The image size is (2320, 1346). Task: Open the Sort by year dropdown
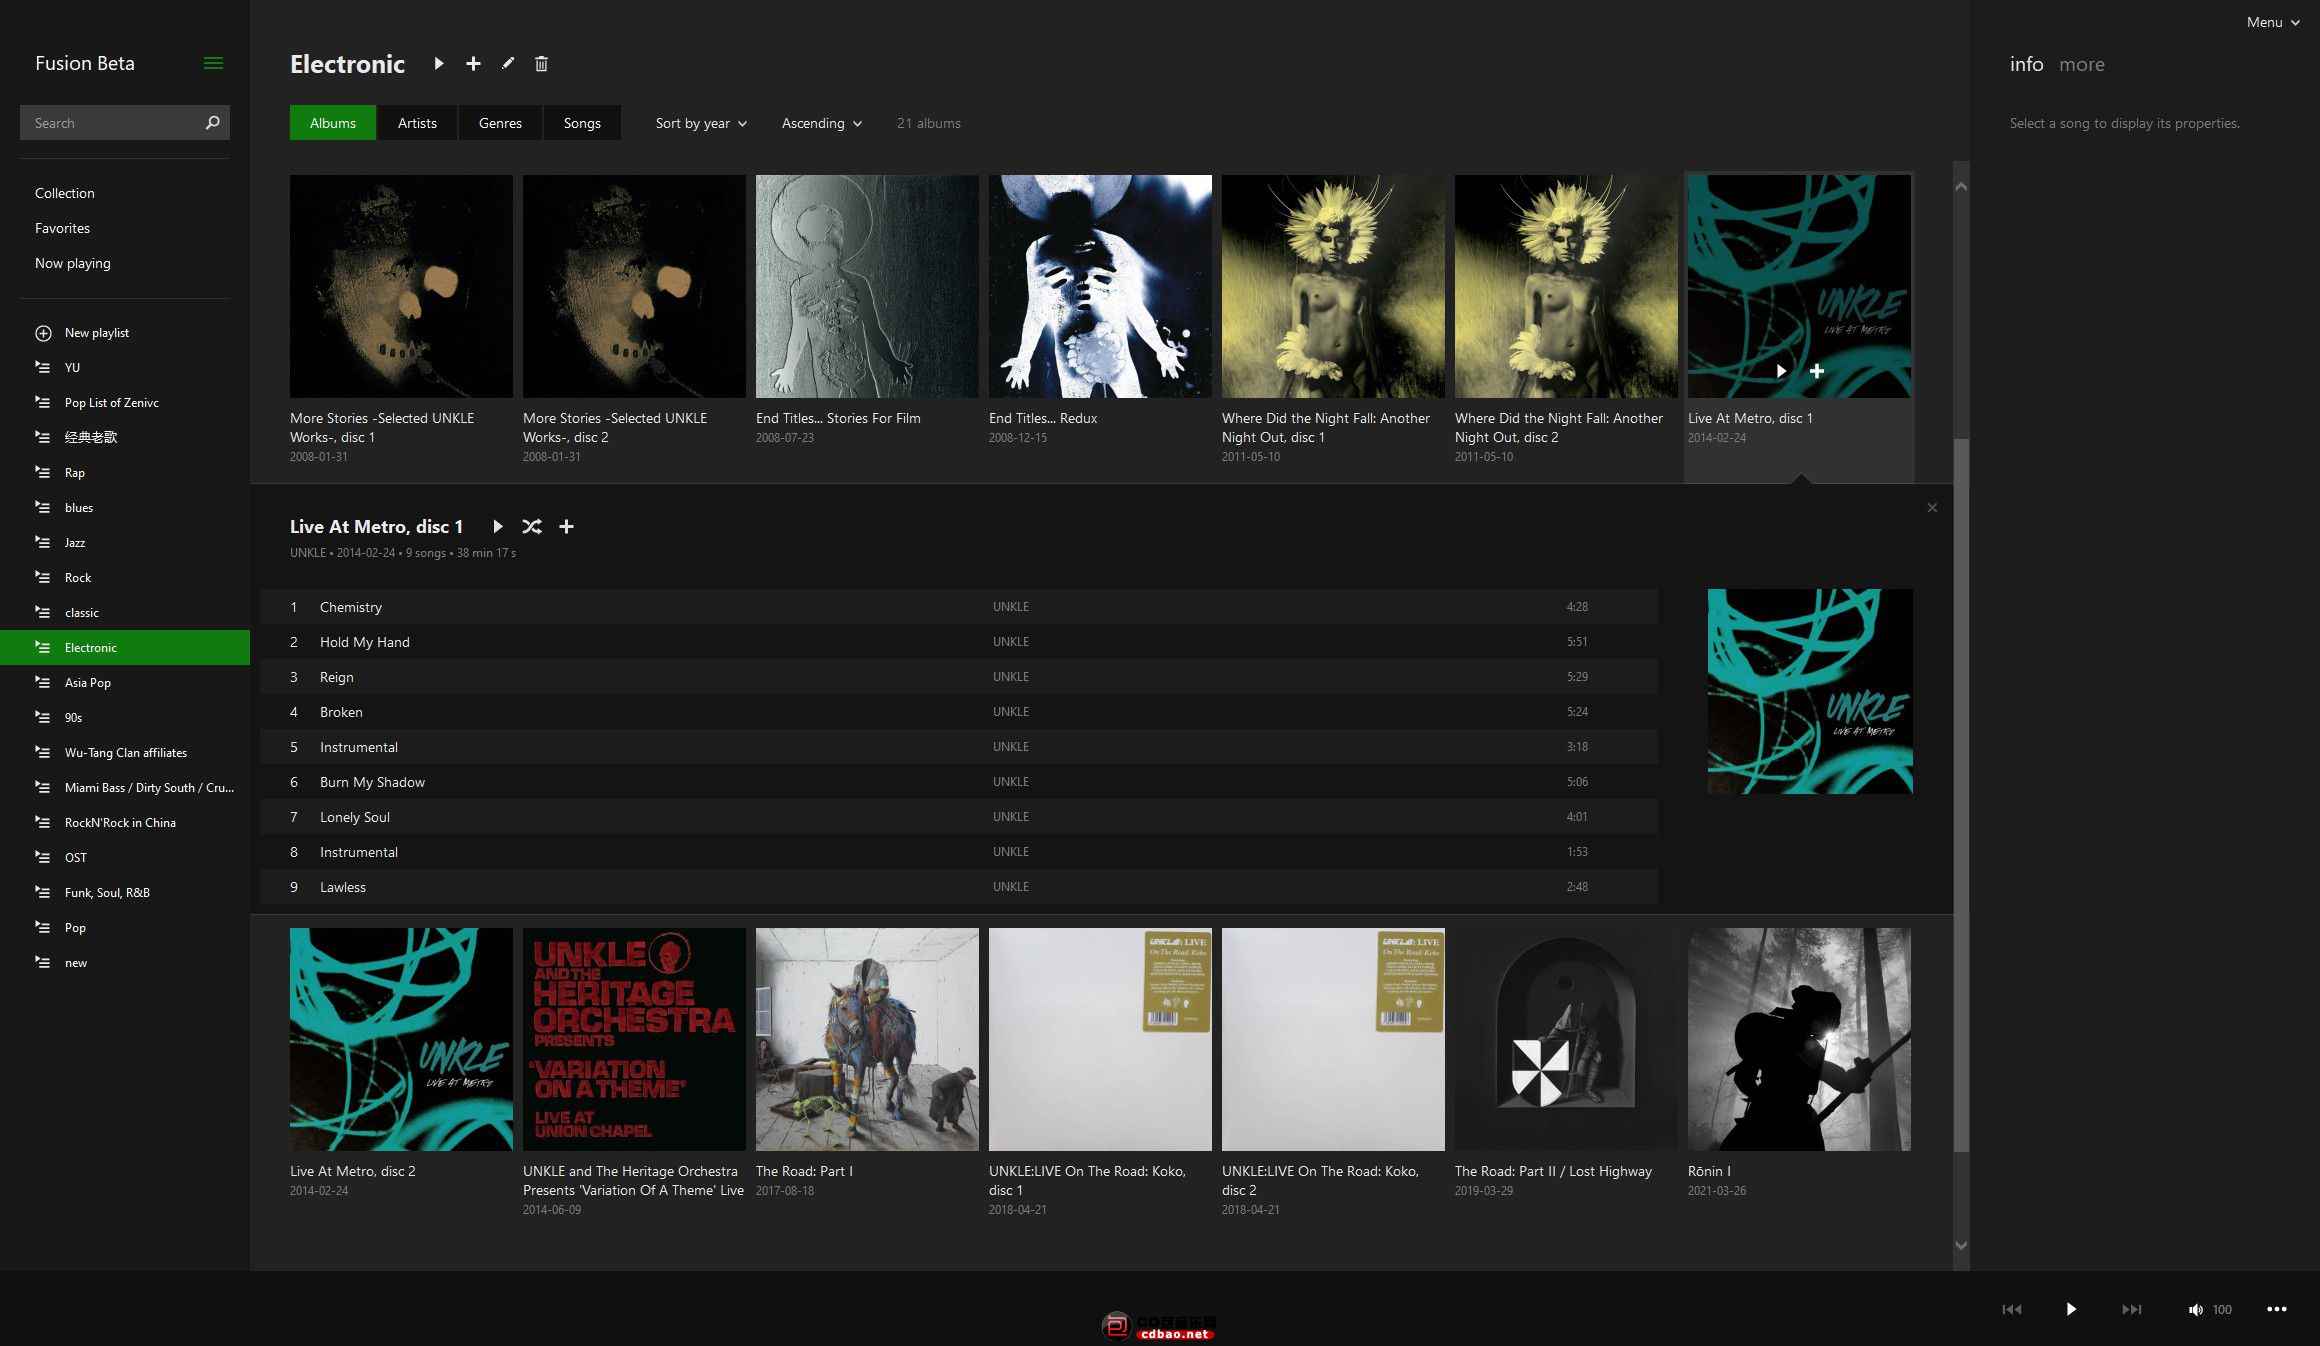coord(701,123)
